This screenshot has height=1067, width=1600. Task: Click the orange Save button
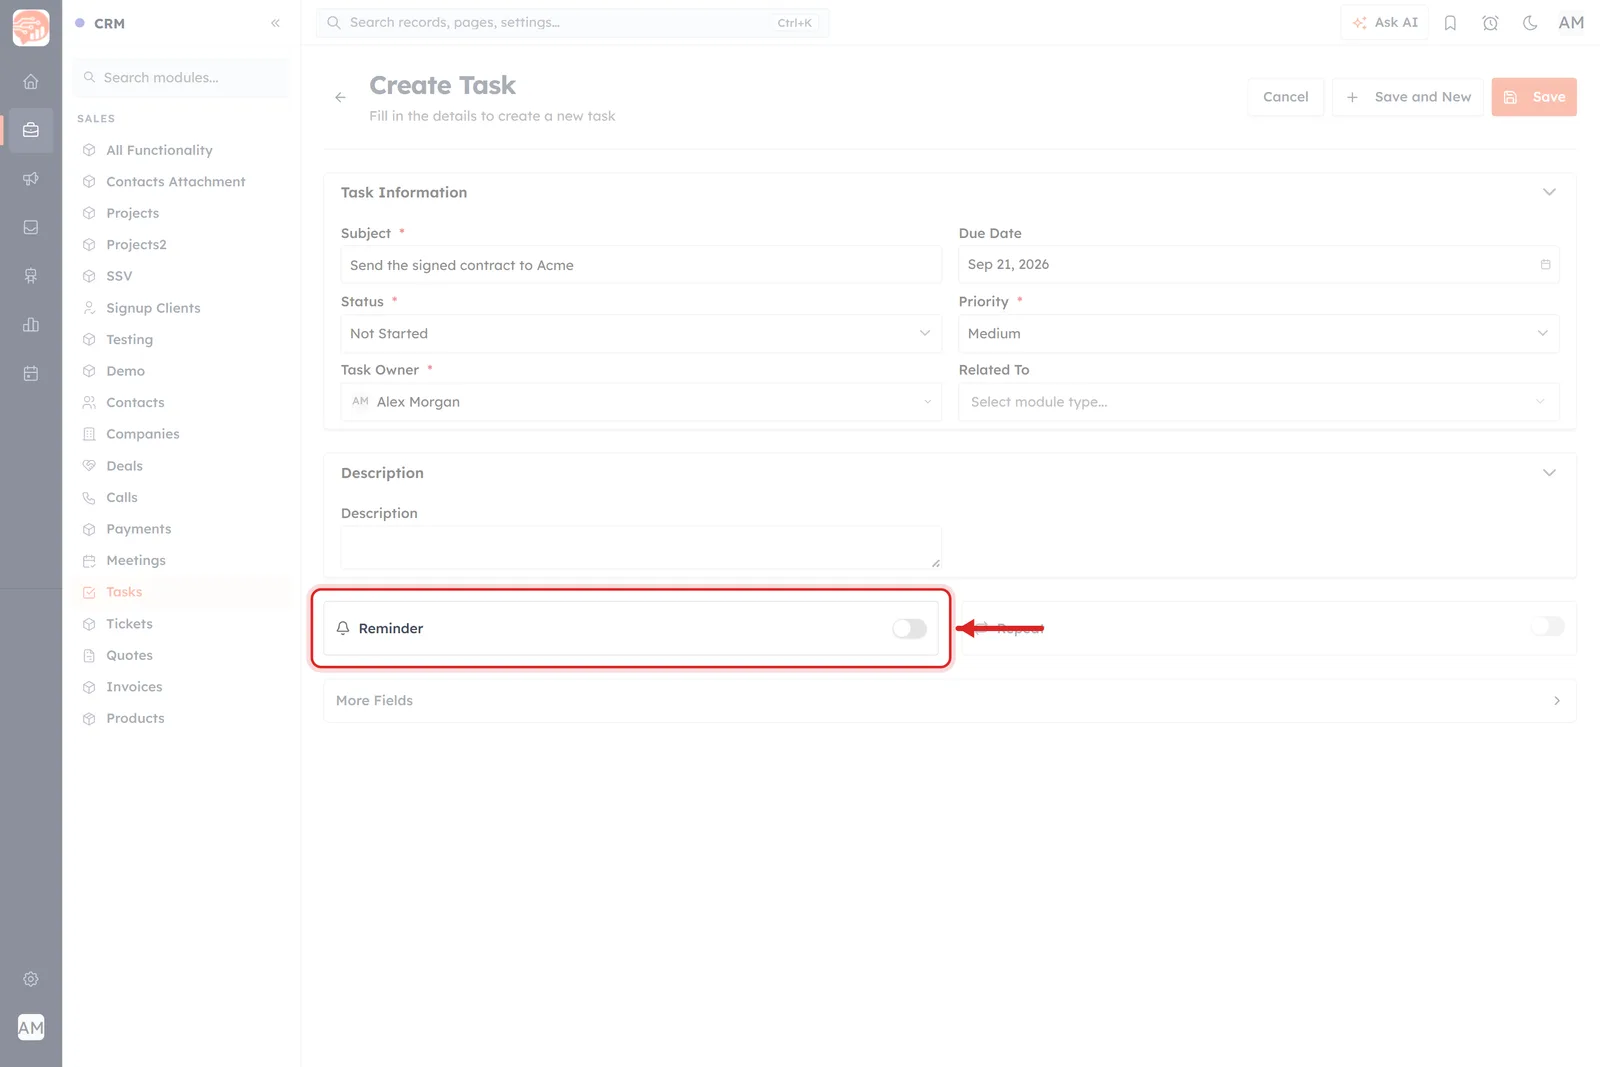coord(1534,97)
